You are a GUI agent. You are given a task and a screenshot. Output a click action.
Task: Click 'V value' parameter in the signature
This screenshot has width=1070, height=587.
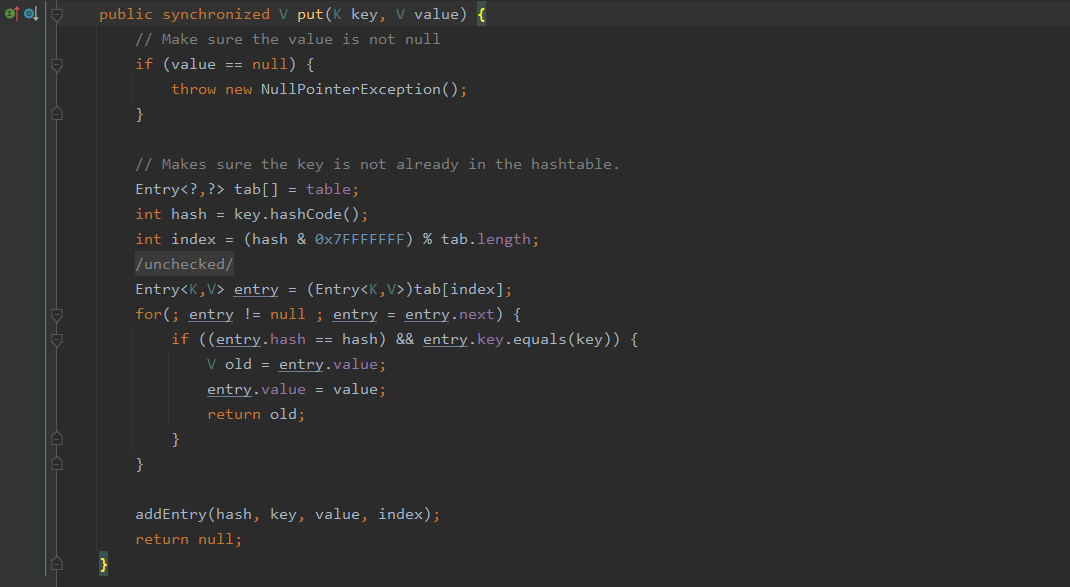click(427, 14)
